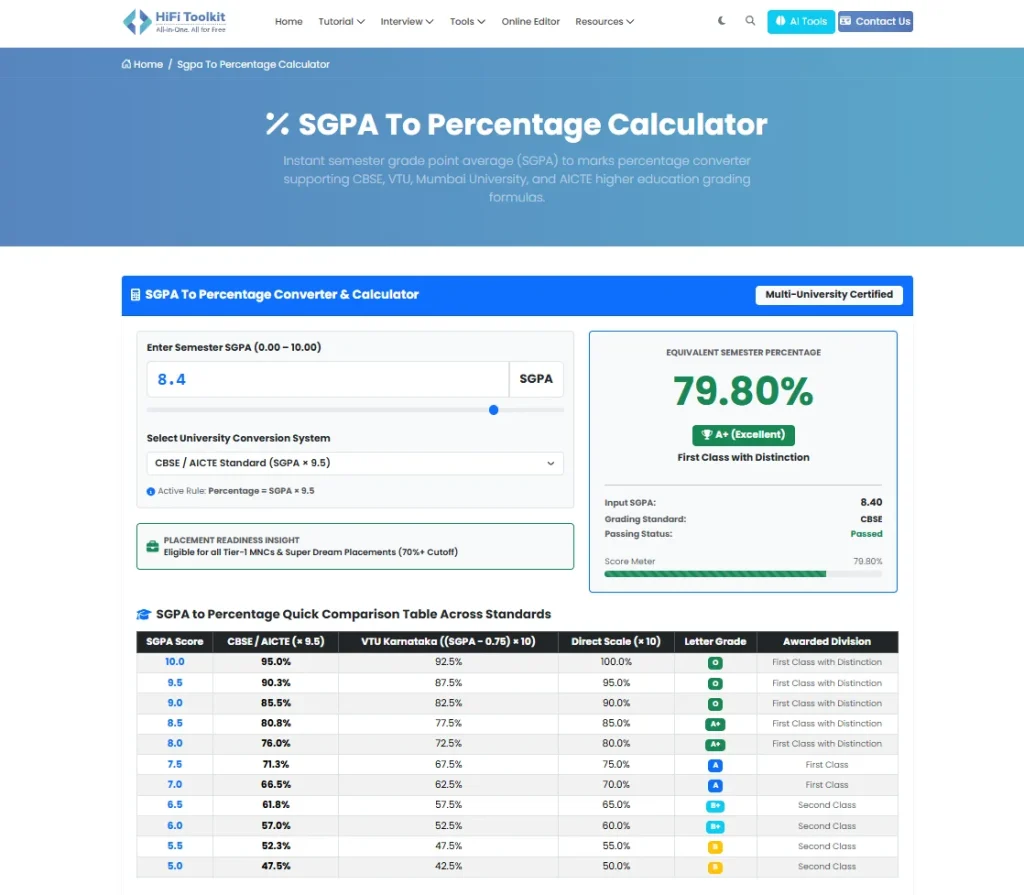
Task: Focus the Semester SGPA input field
Action: point(328,379)
